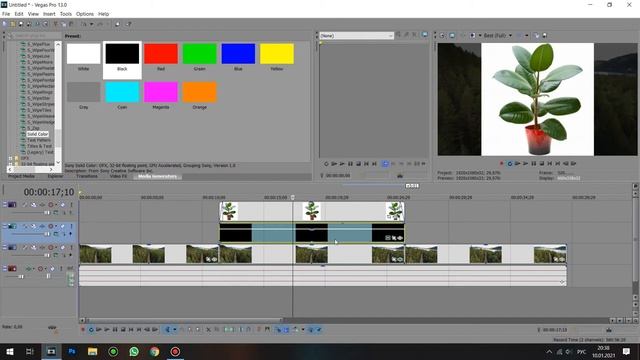Save preview snapshot to file
Image resolution: width=640 pixels, height=360 pixels.
544,36
